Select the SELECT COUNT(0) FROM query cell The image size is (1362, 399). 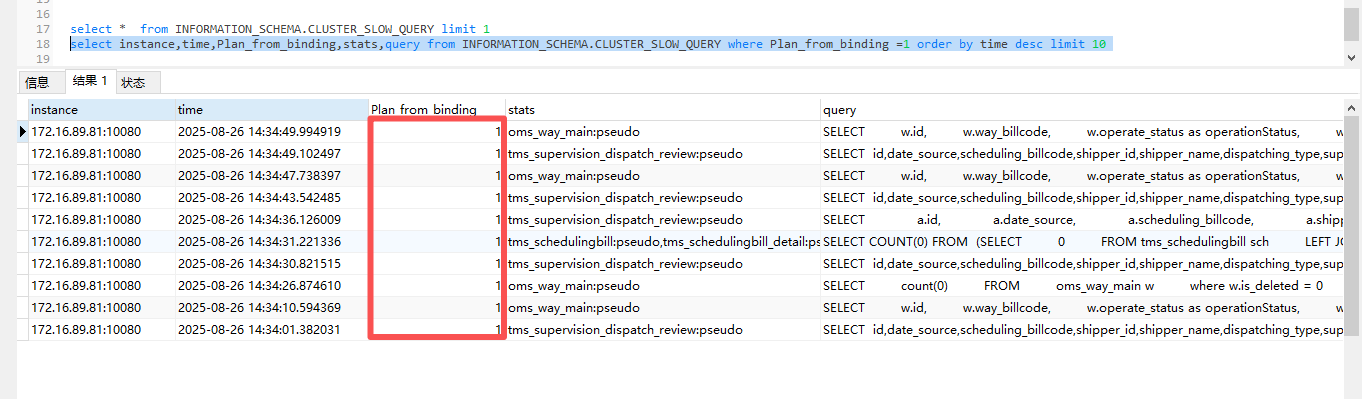click(x=1081, y=242)
